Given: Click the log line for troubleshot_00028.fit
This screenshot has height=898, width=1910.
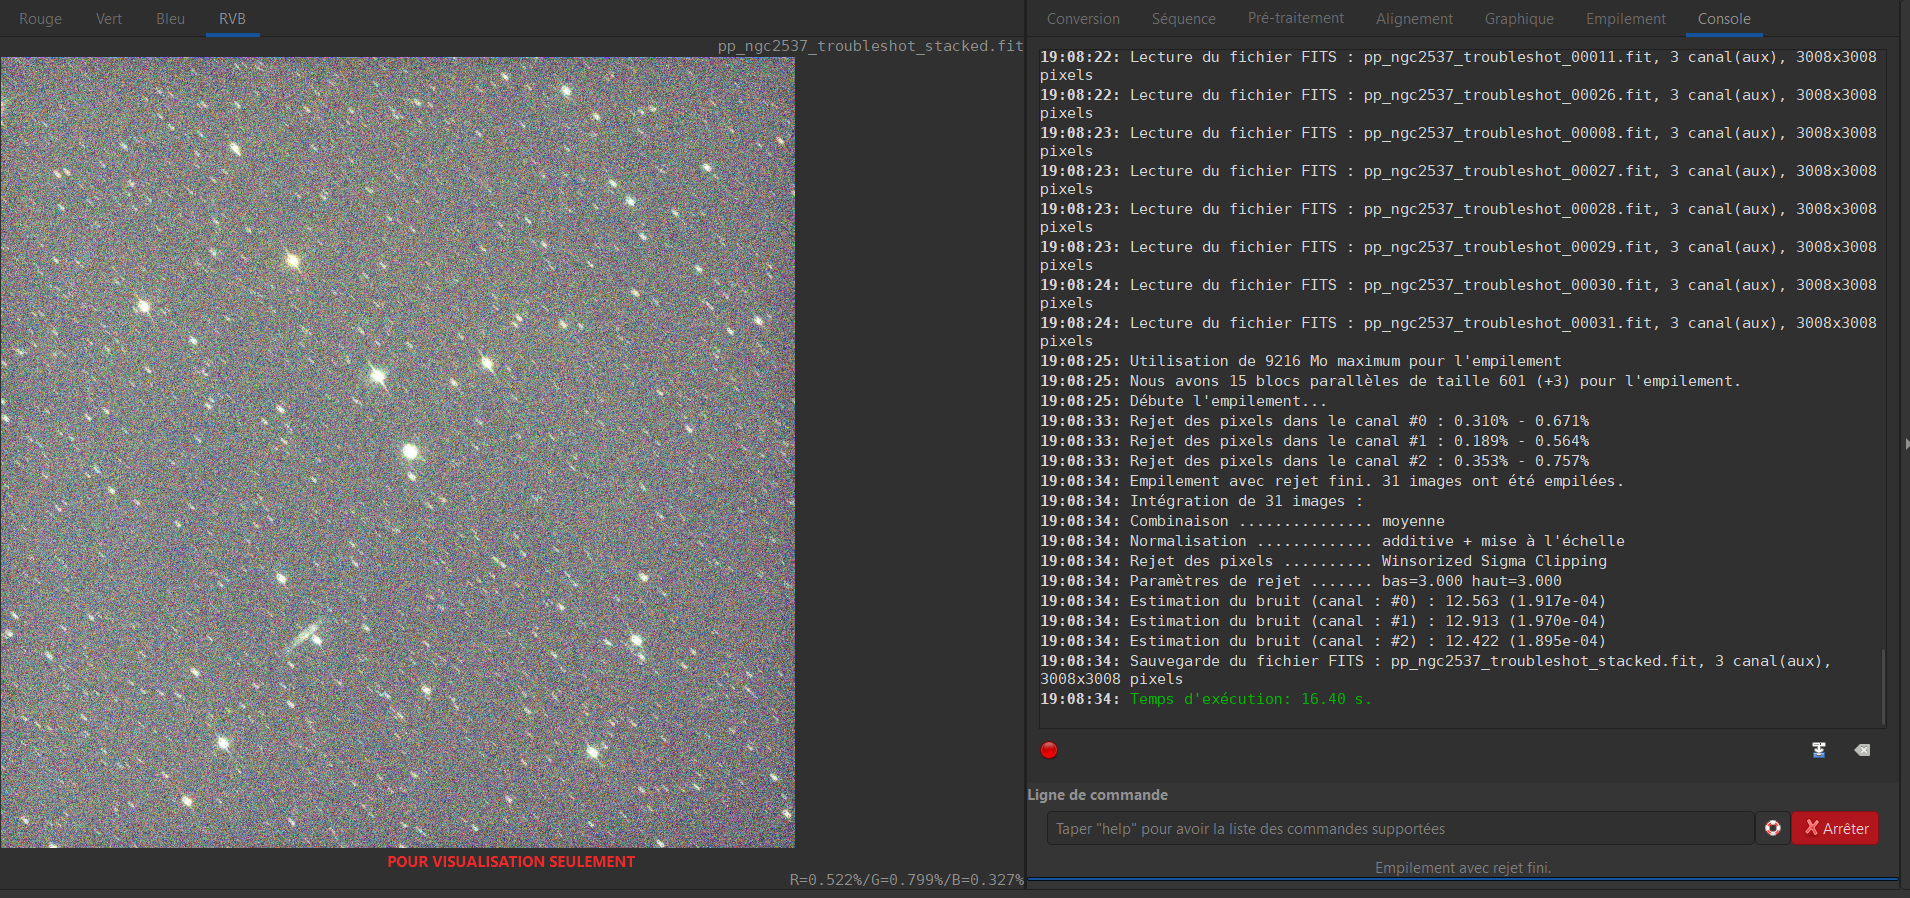Looking at the screenshot, I should [x=1458, y=218].
